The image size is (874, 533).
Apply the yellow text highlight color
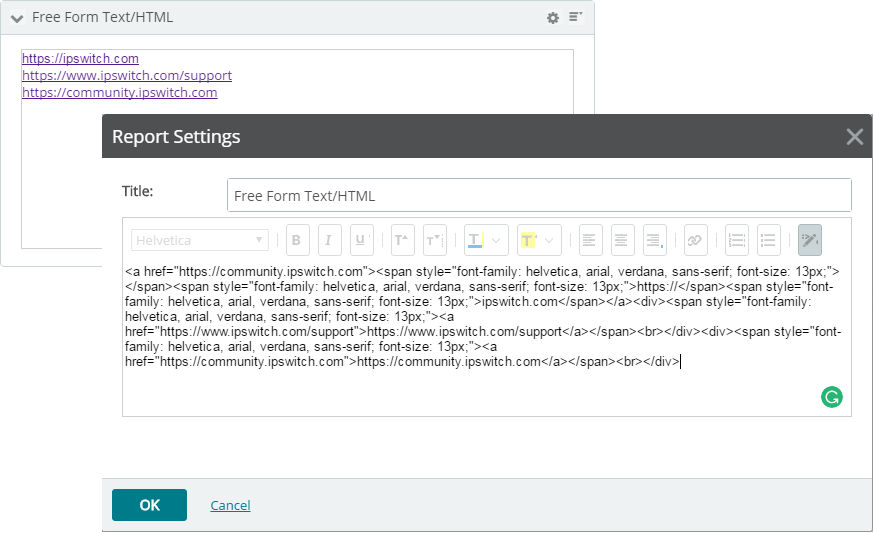(528, 240)
